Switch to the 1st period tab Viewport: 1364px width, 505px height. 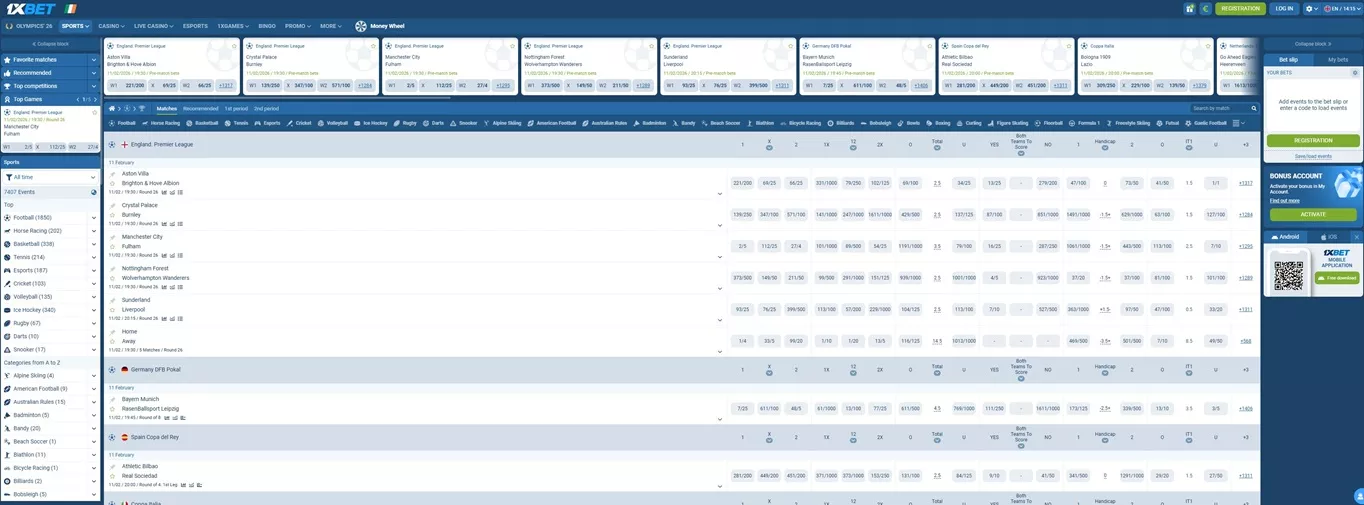(236, 108)
